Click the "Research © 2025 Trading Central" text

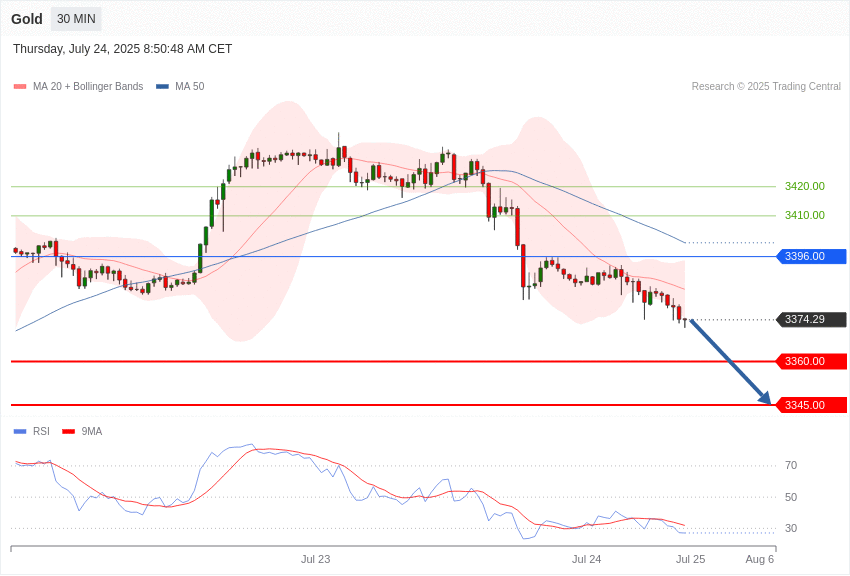pyautogui.click(x=766, y=86)
